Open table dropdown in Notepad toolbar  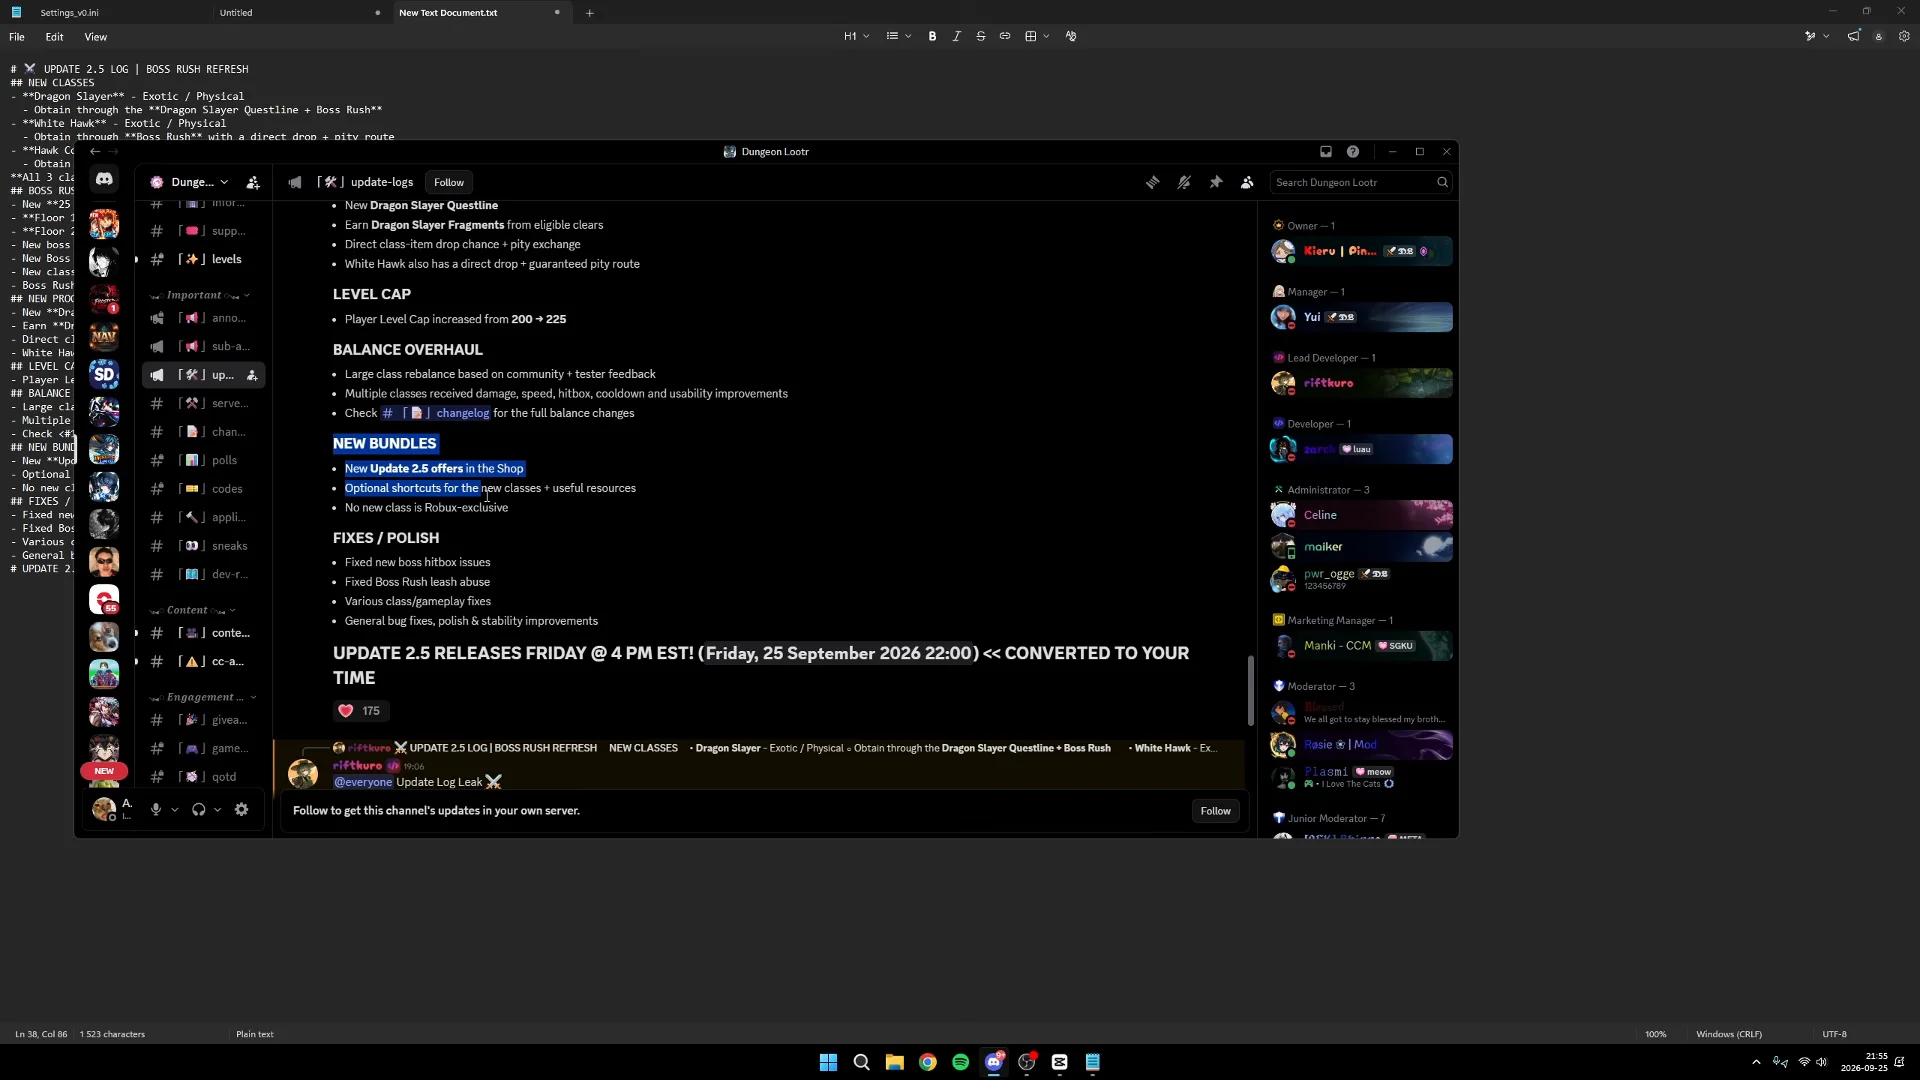point(1037,36)
